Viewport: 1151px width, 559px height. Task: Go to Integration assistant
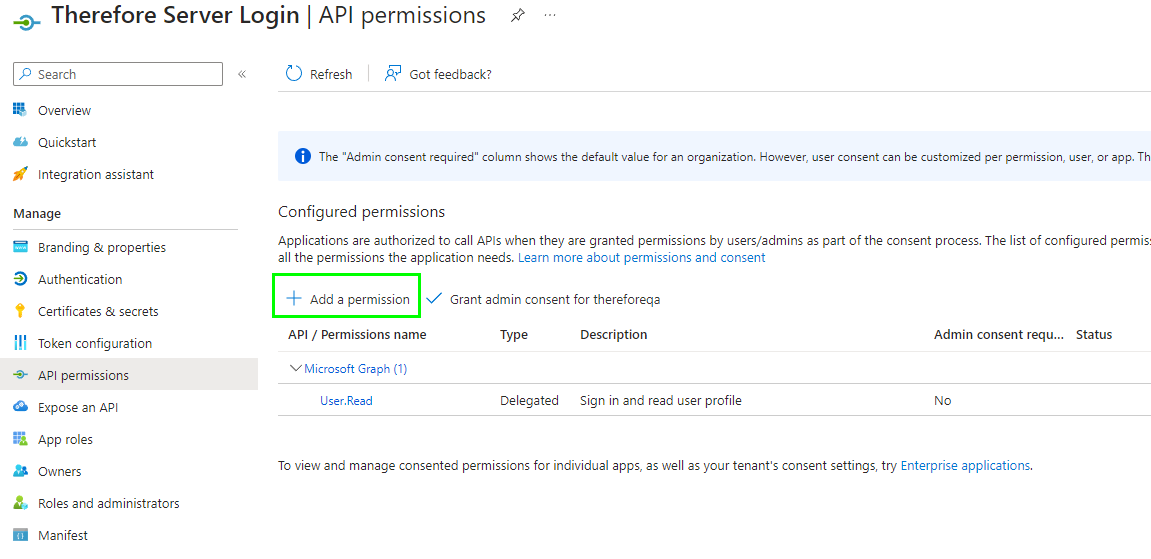pos(96,175)
